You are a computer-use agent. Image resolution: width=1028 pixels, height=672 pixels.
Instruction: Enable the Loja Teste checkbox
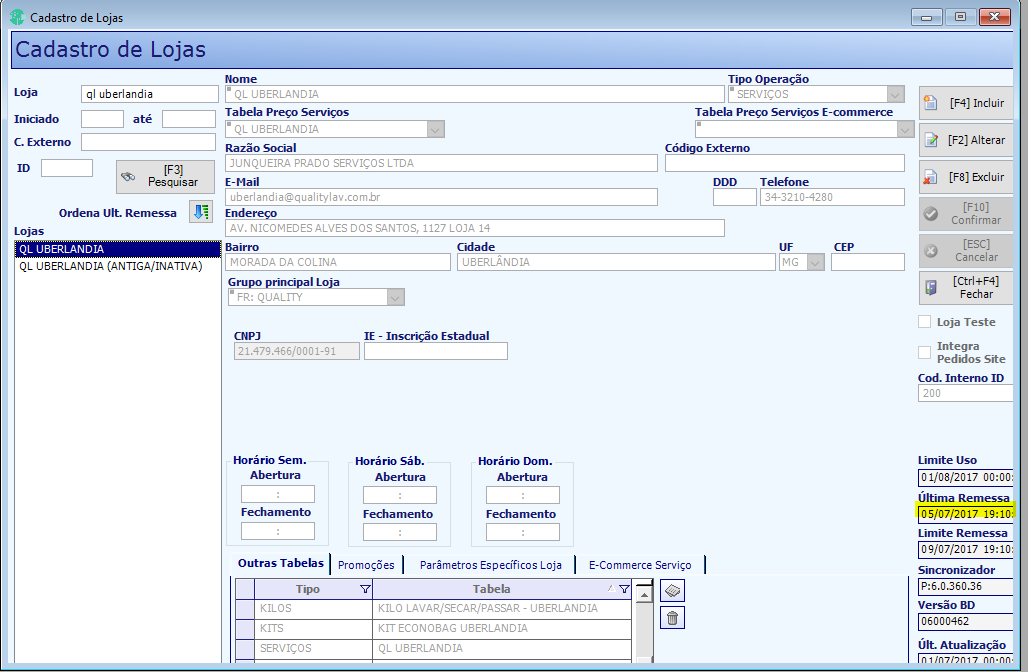(924, 322)
